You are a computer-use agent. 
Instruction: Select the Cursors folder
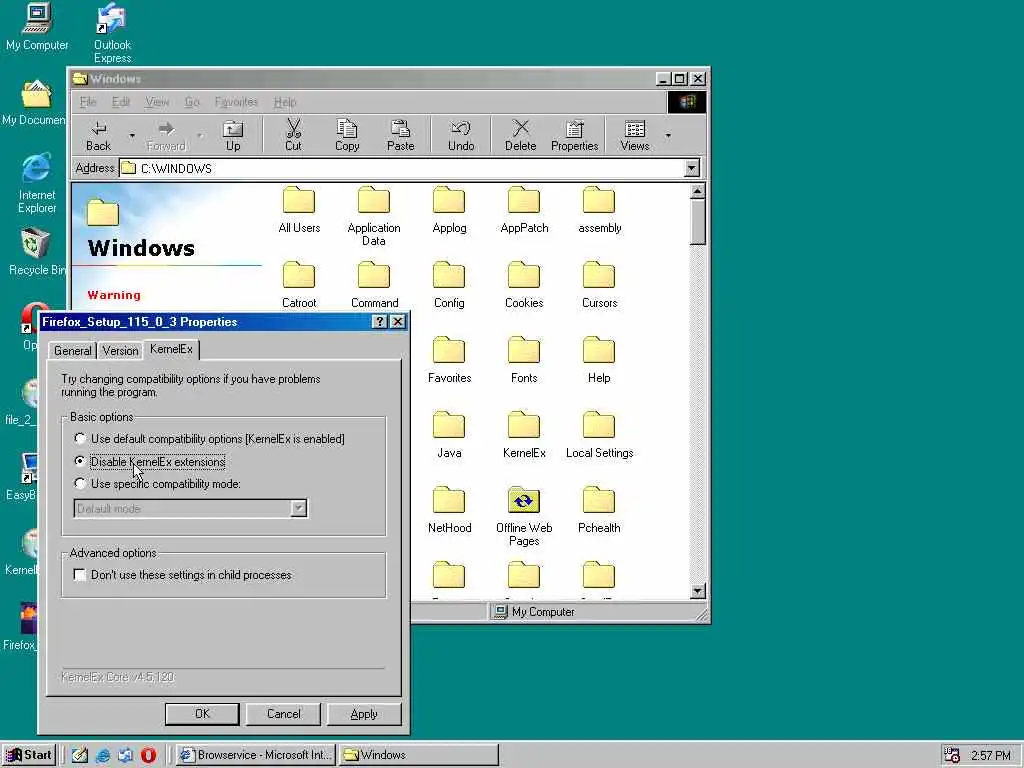[600, 285]
